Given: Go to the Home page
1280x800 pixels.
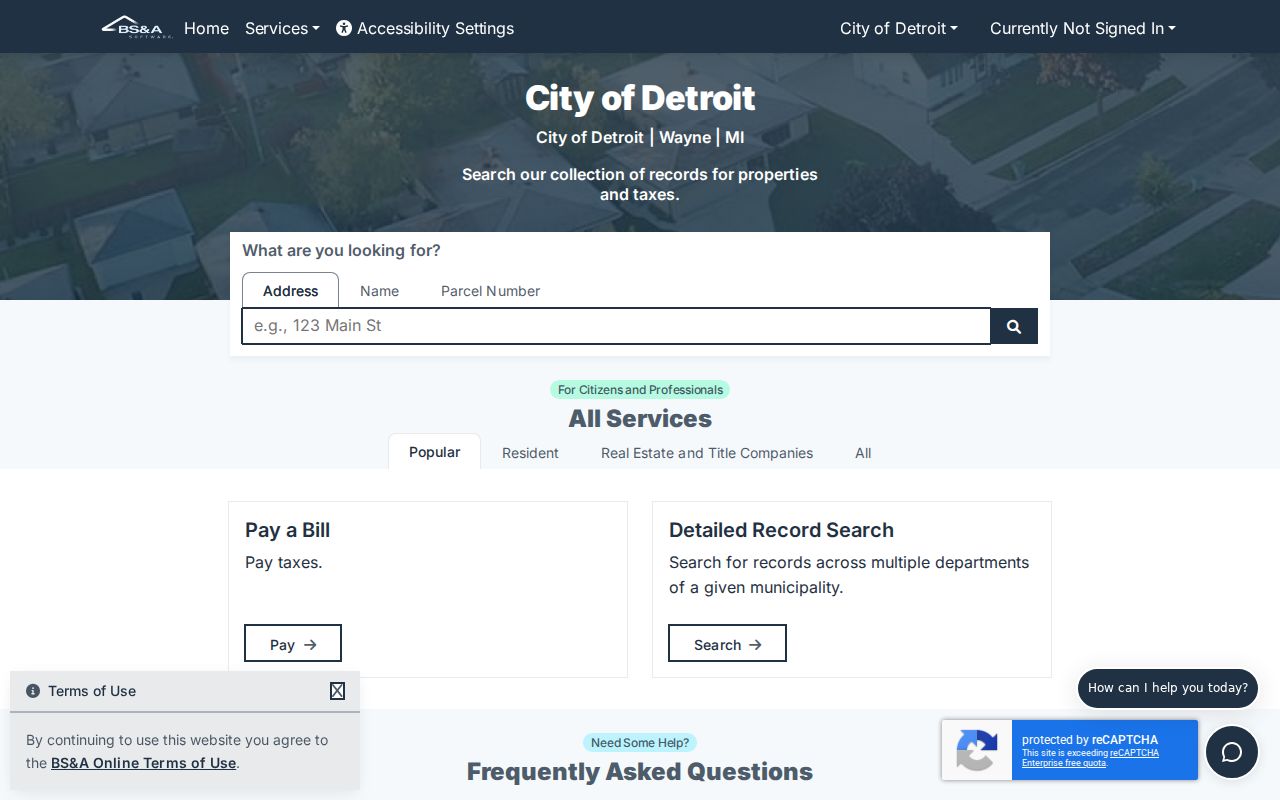Looking at the screenshot, I should [206, 28].
